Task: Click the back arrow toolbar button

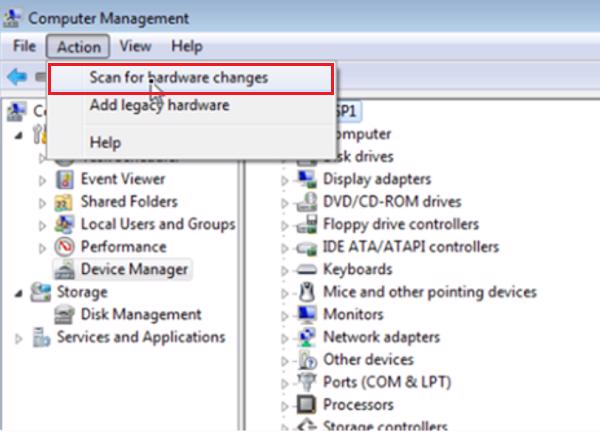Action: pos(16,76)
